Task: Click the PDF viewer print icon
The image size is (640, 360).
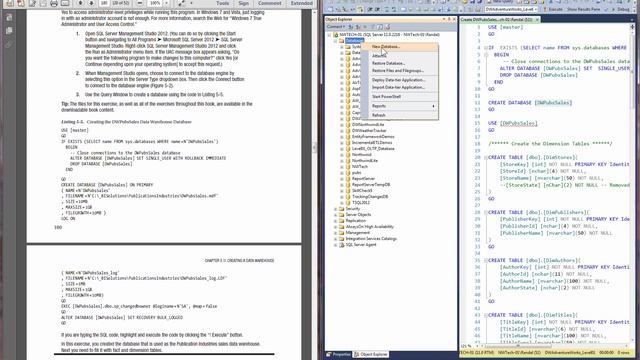Action: 53,3
